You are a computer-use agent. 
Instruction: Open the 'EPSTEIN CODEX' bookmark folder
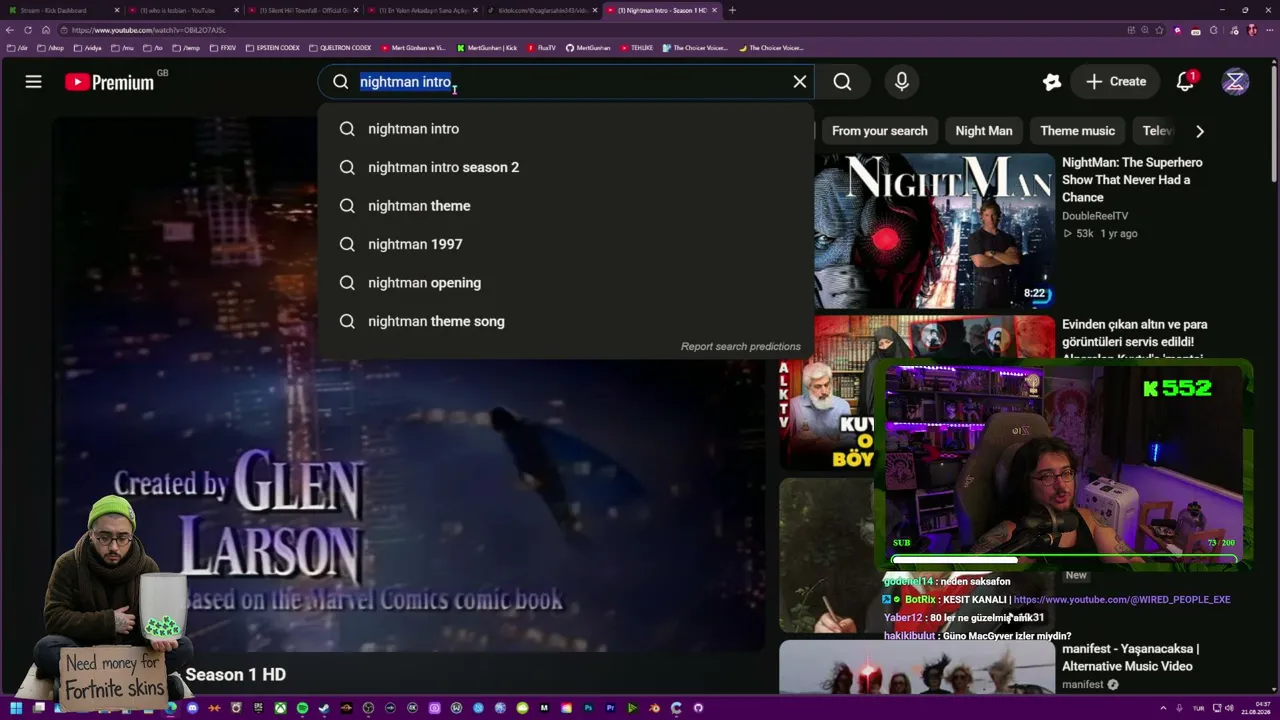(x=273, y=47)
